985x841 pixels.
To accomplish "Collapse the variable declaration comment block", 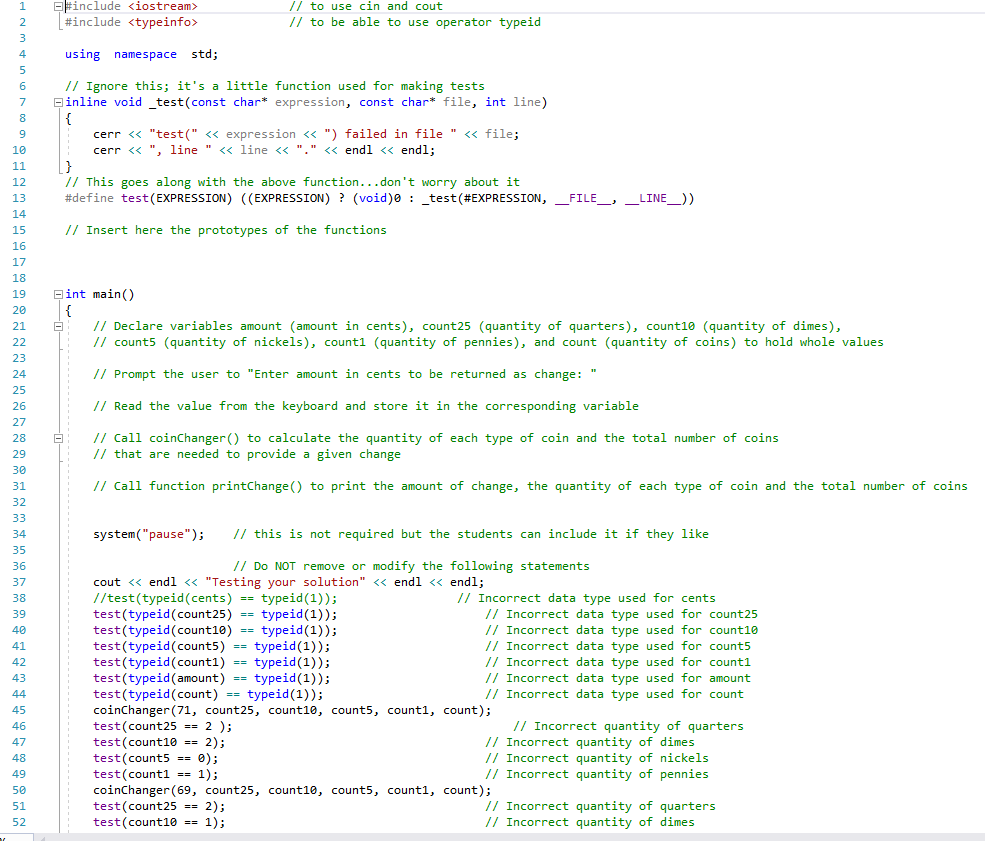I will [58, 325].
